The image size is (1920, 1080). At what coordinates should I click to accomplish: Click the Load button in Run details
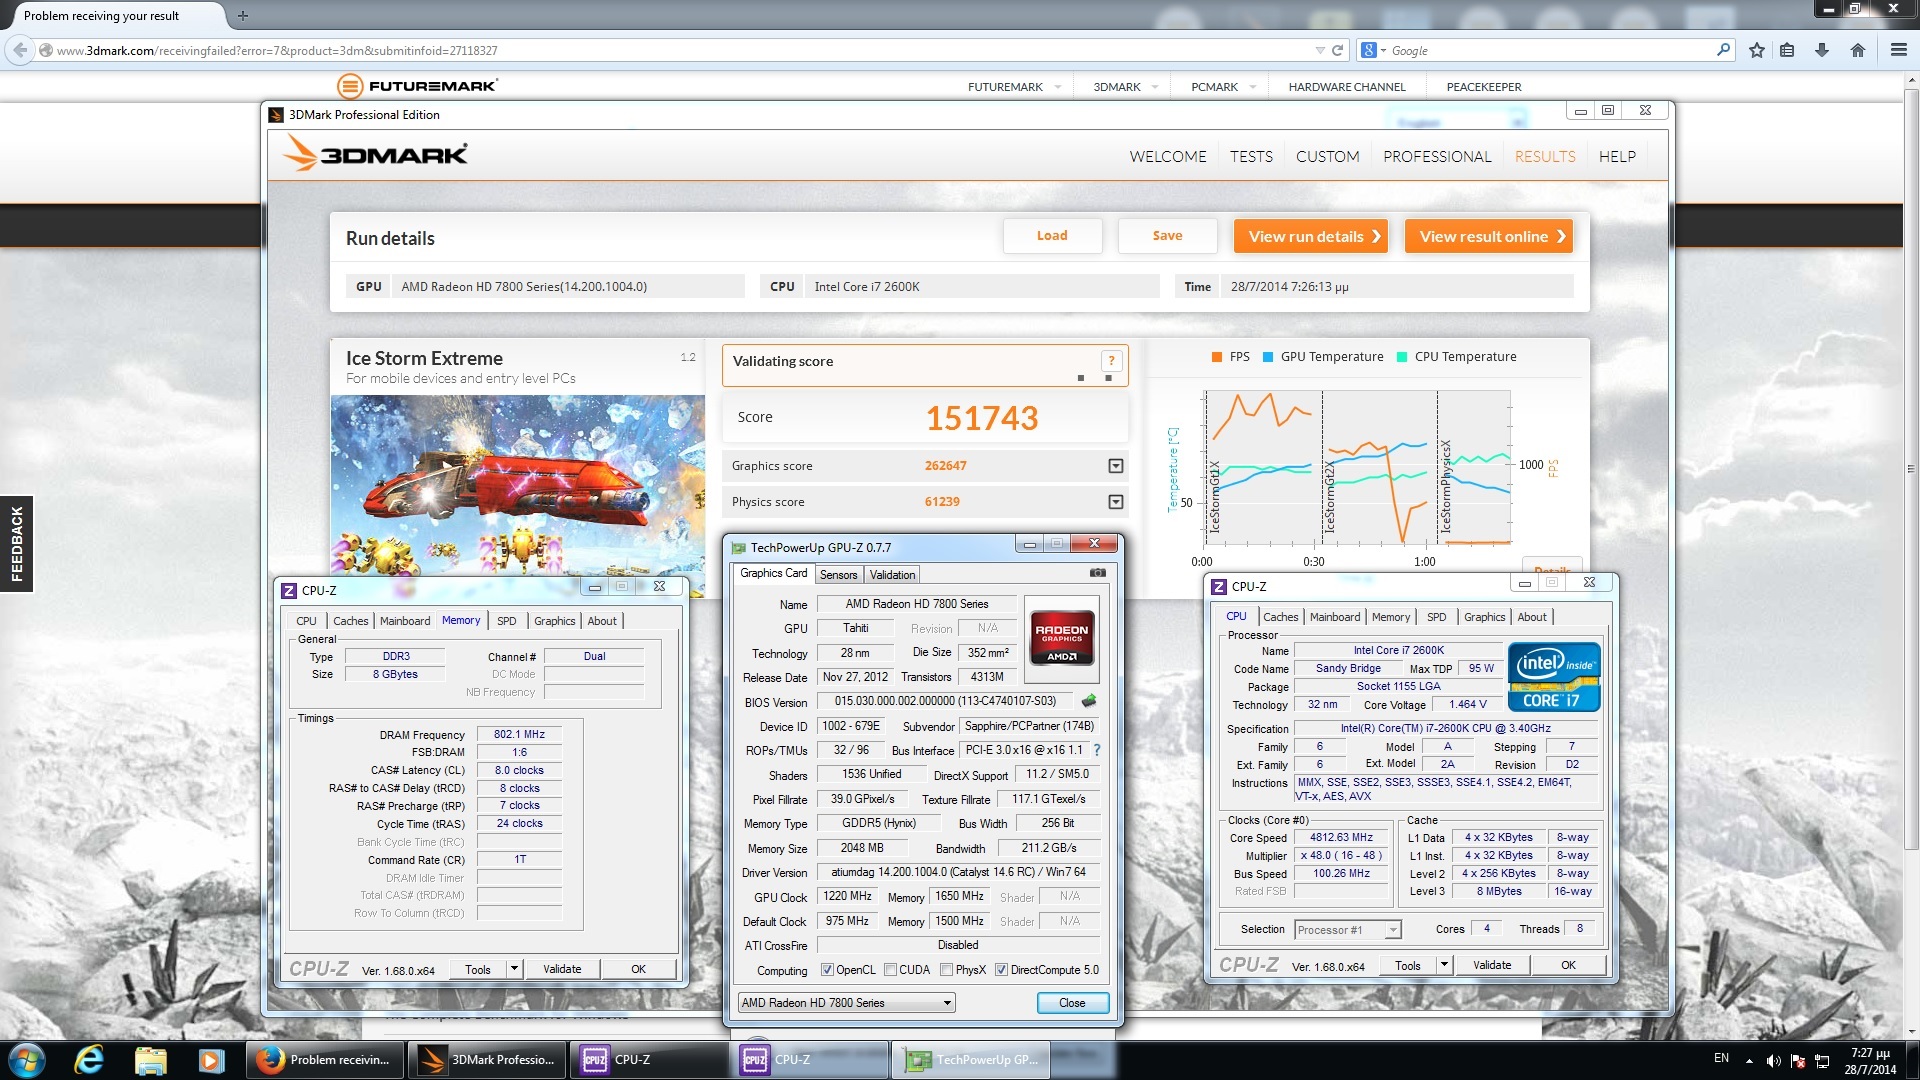pos(1052,236)
